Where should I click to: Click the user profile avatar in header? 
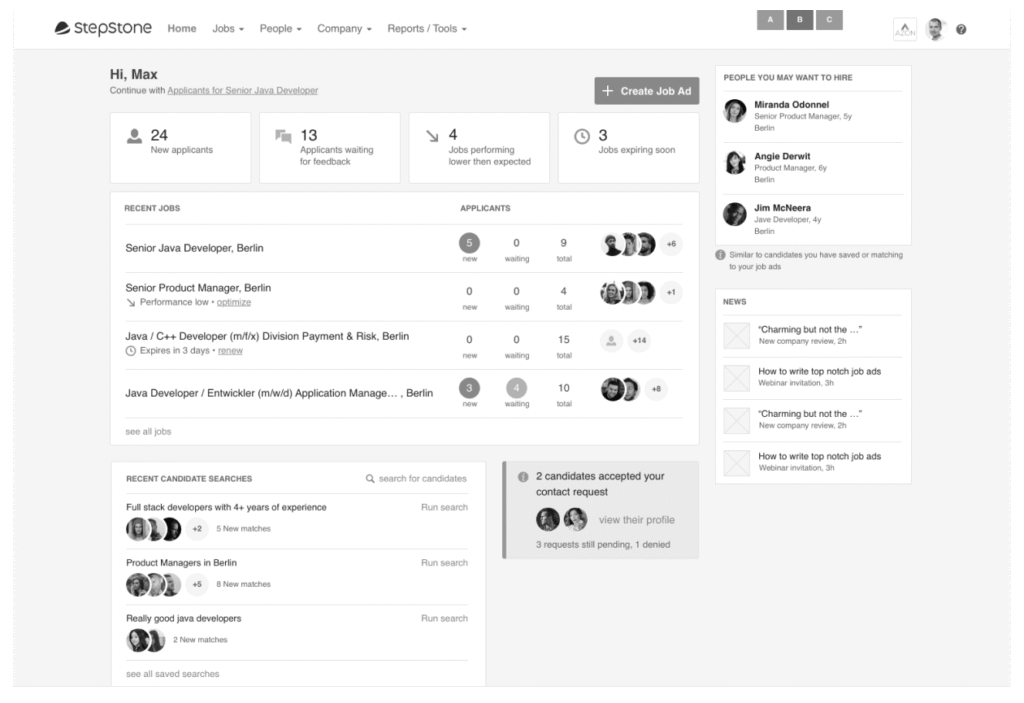tap(934, 30)
